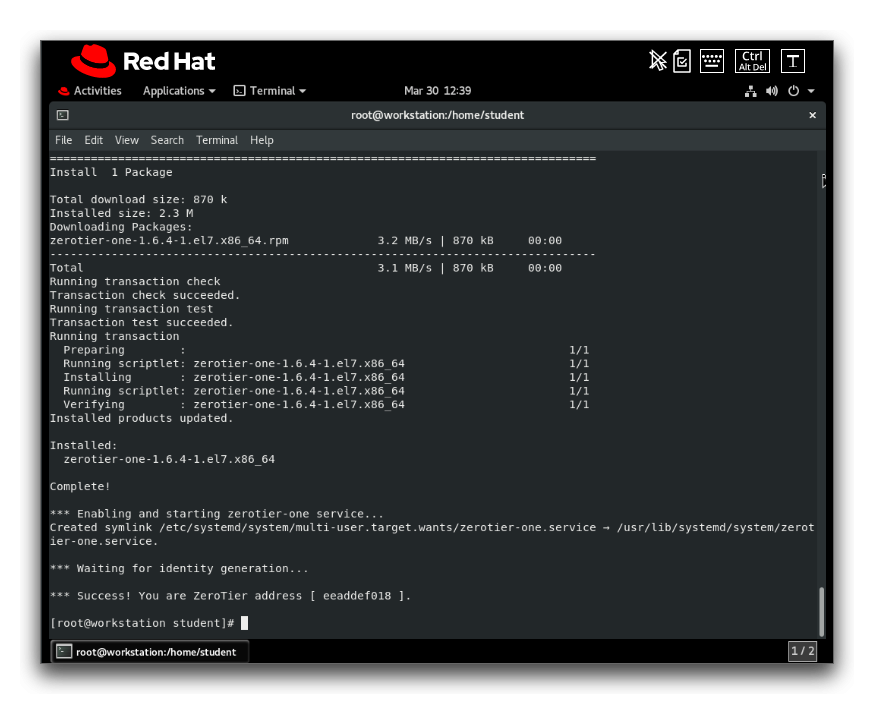Click the terminal window title bar icon
The image size is (874, 704).
pos(62,115)
